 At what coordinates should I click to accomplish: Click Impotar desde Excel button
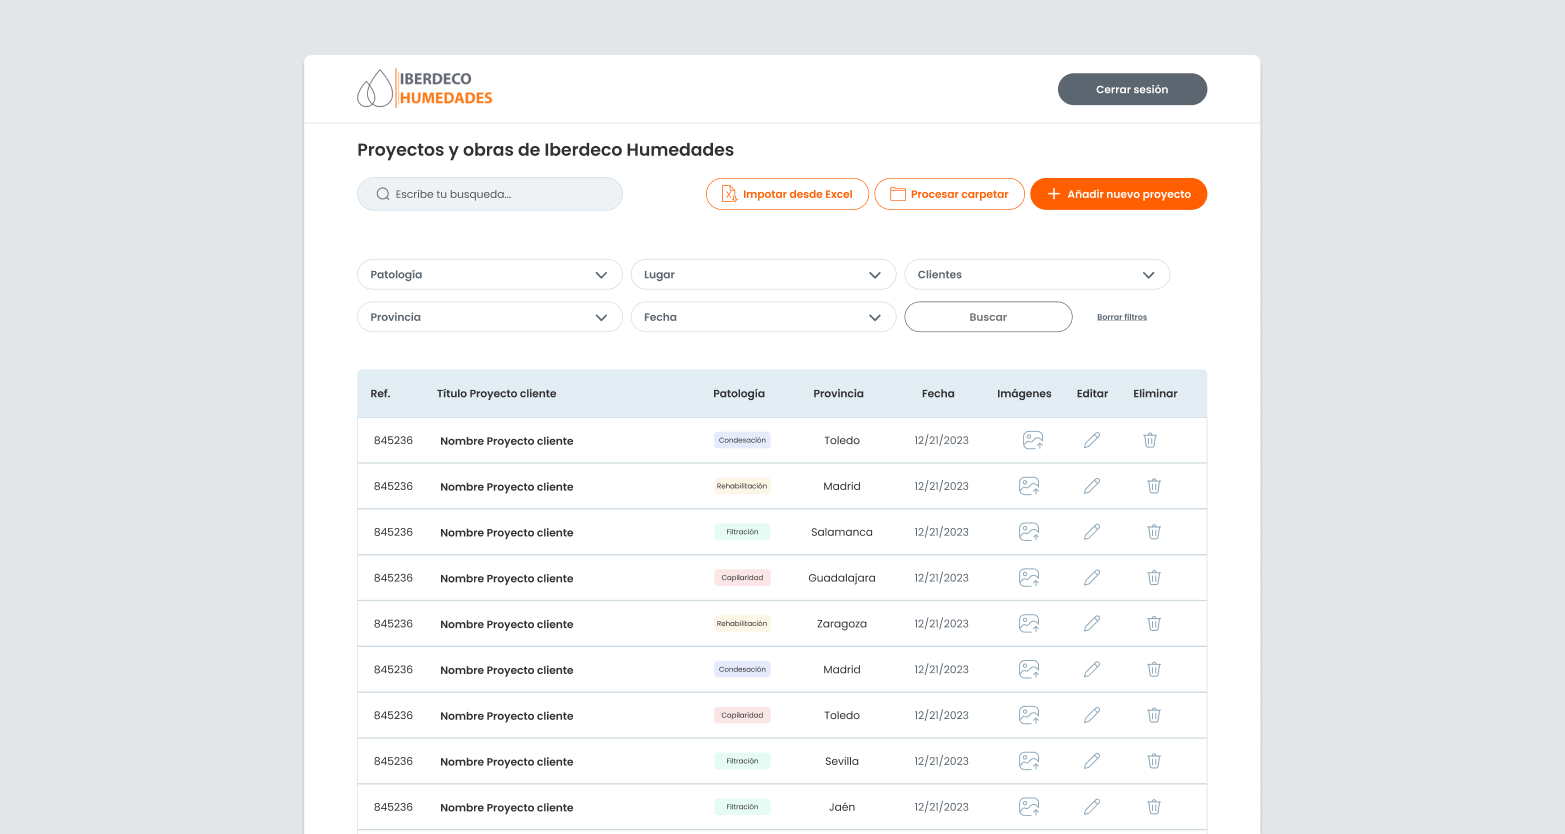click(787, 194)
